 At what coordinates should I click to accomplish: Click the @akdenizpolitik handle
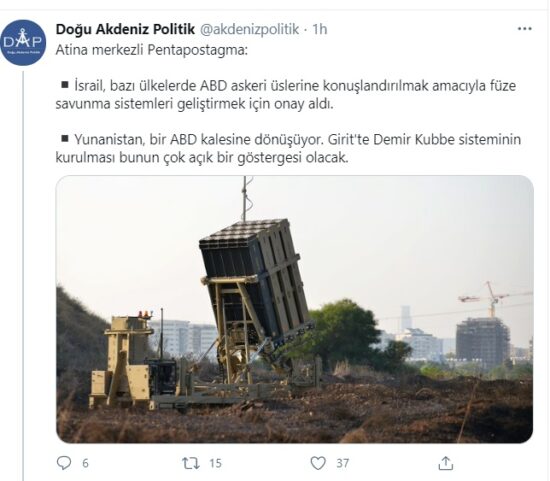pos(249,29)
